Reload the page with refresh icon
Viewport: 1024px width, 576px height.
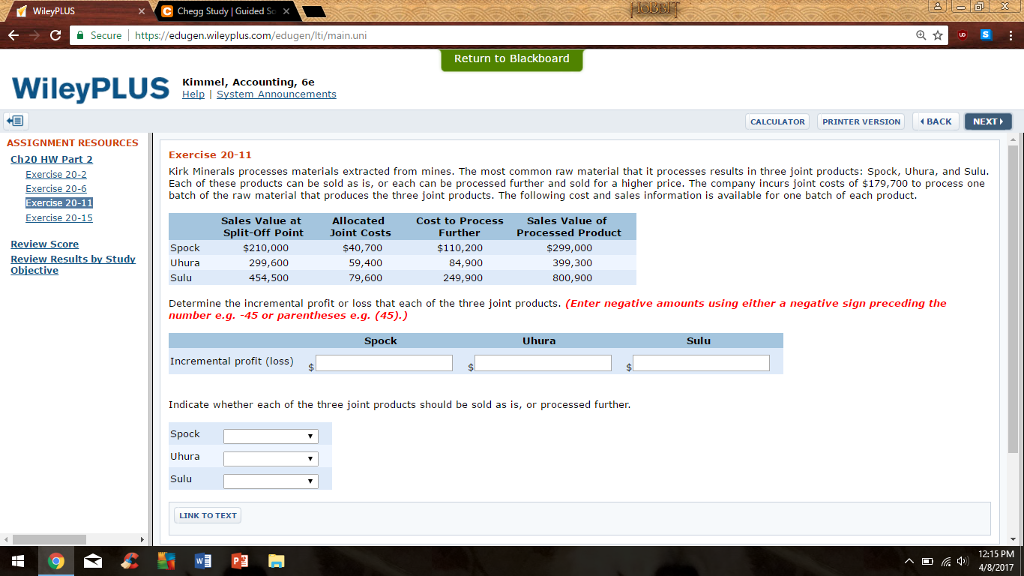(56, 35)
